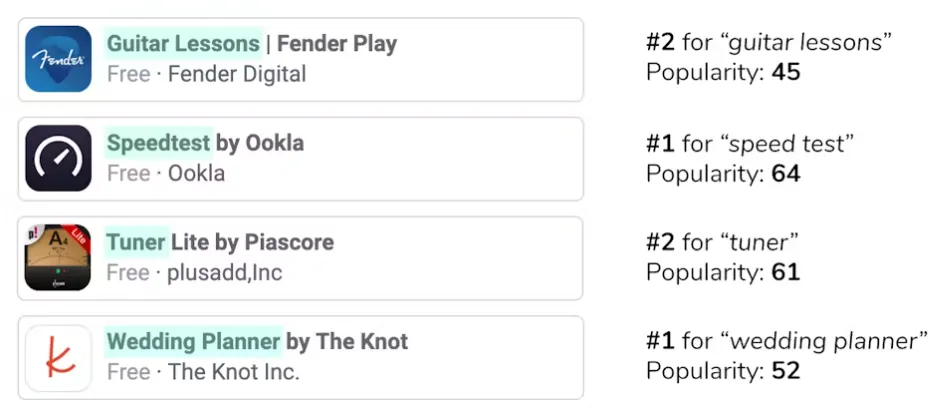
Task: Select the Tuner Lite app icon
Action: (x=59, y=258)
